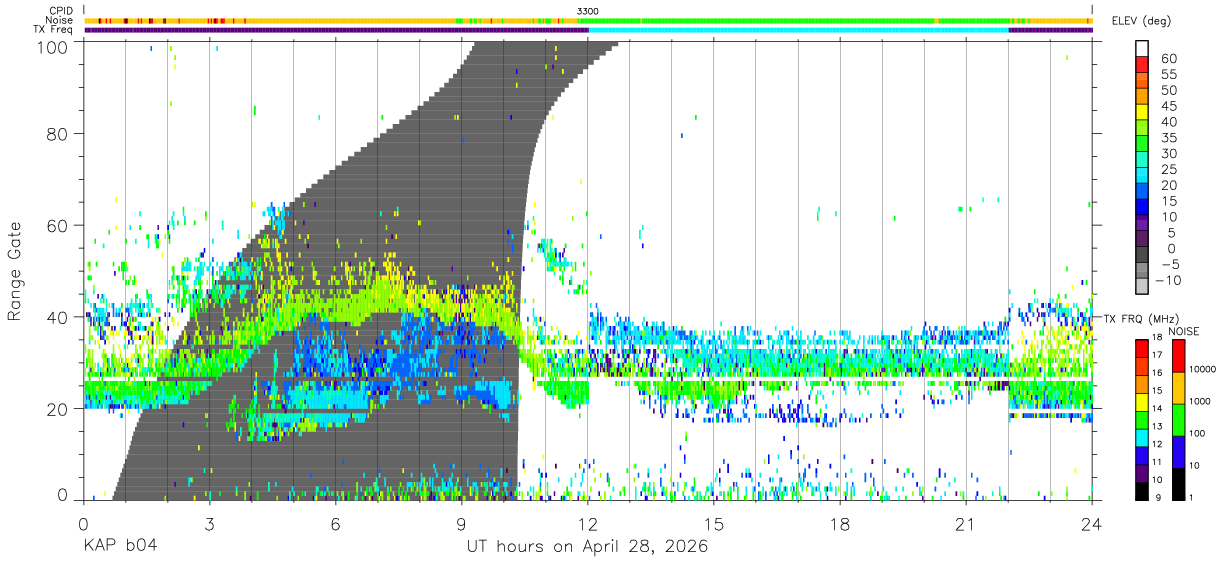Click the 9 tick on UT hours axis
This screenshot has height=567, width=1228.
461,525
